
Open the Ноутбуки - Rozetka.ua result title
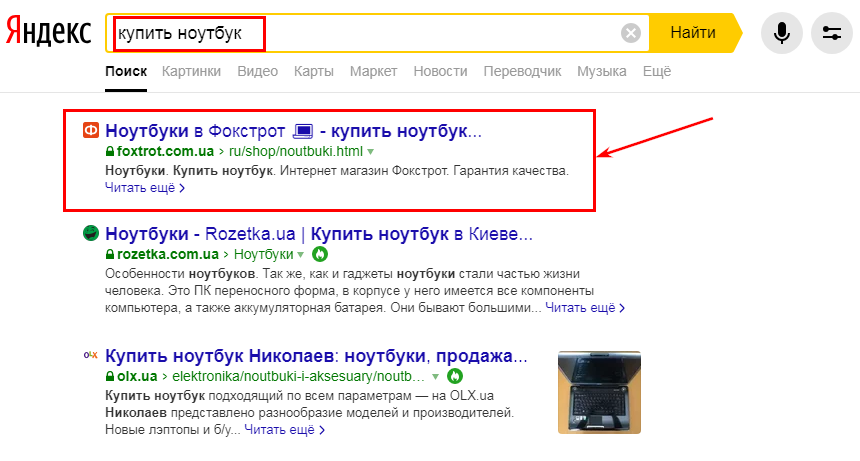pos(319,234)
